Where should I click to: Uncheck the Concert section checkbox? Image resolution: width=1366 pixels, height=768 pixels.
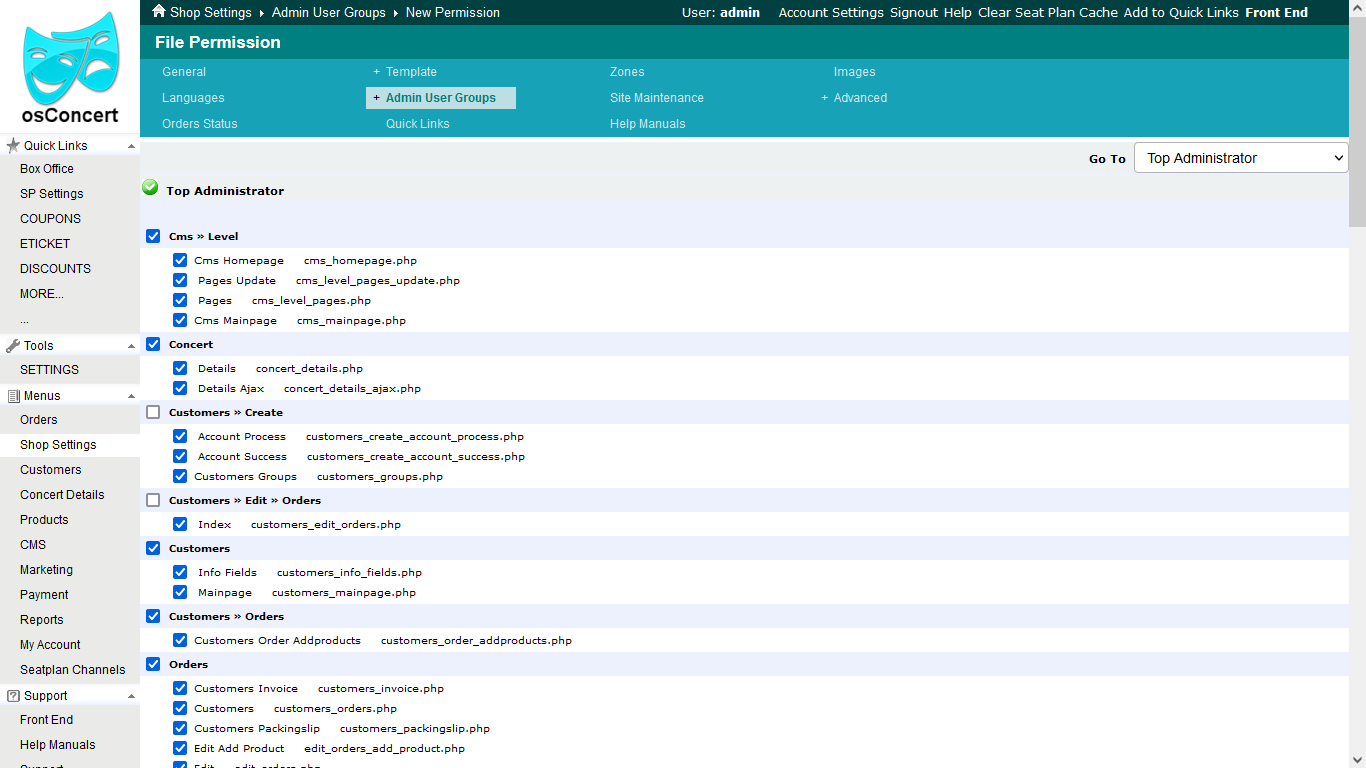point(153,344)
